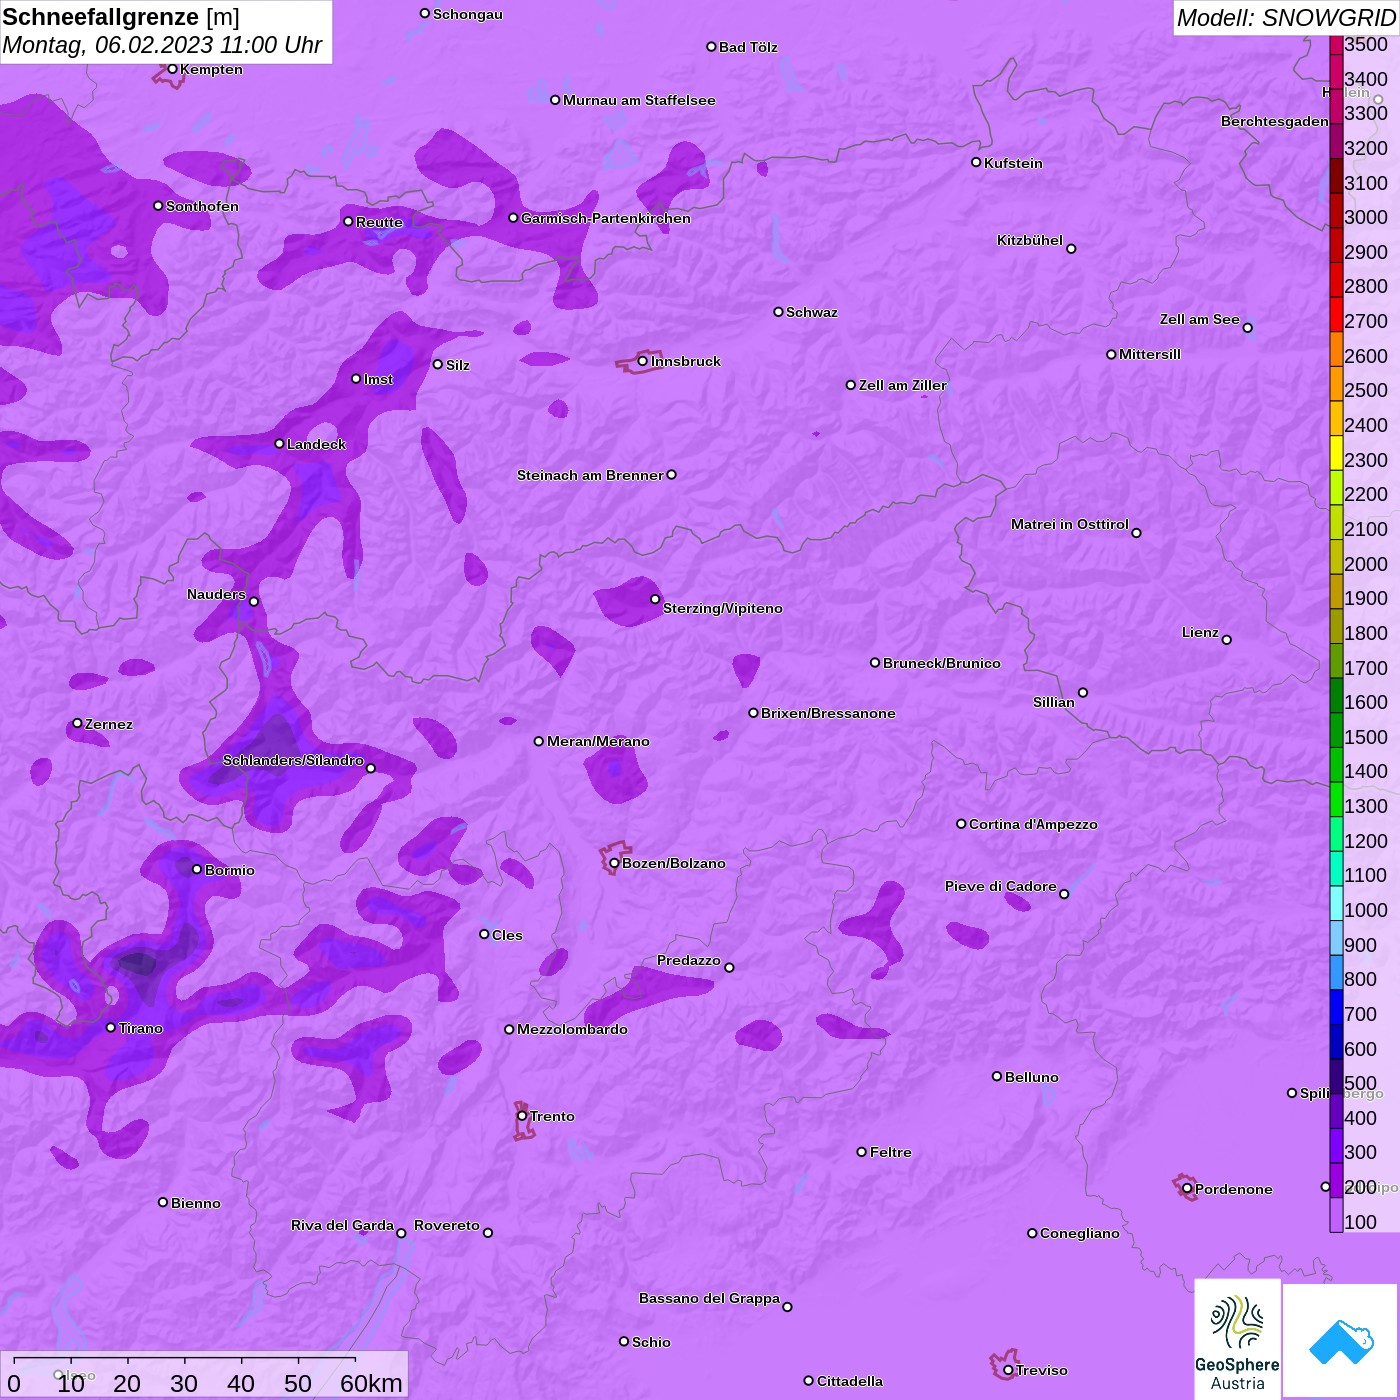
Task: Click the Feltre label
Action: click(x=891, y=1152)
